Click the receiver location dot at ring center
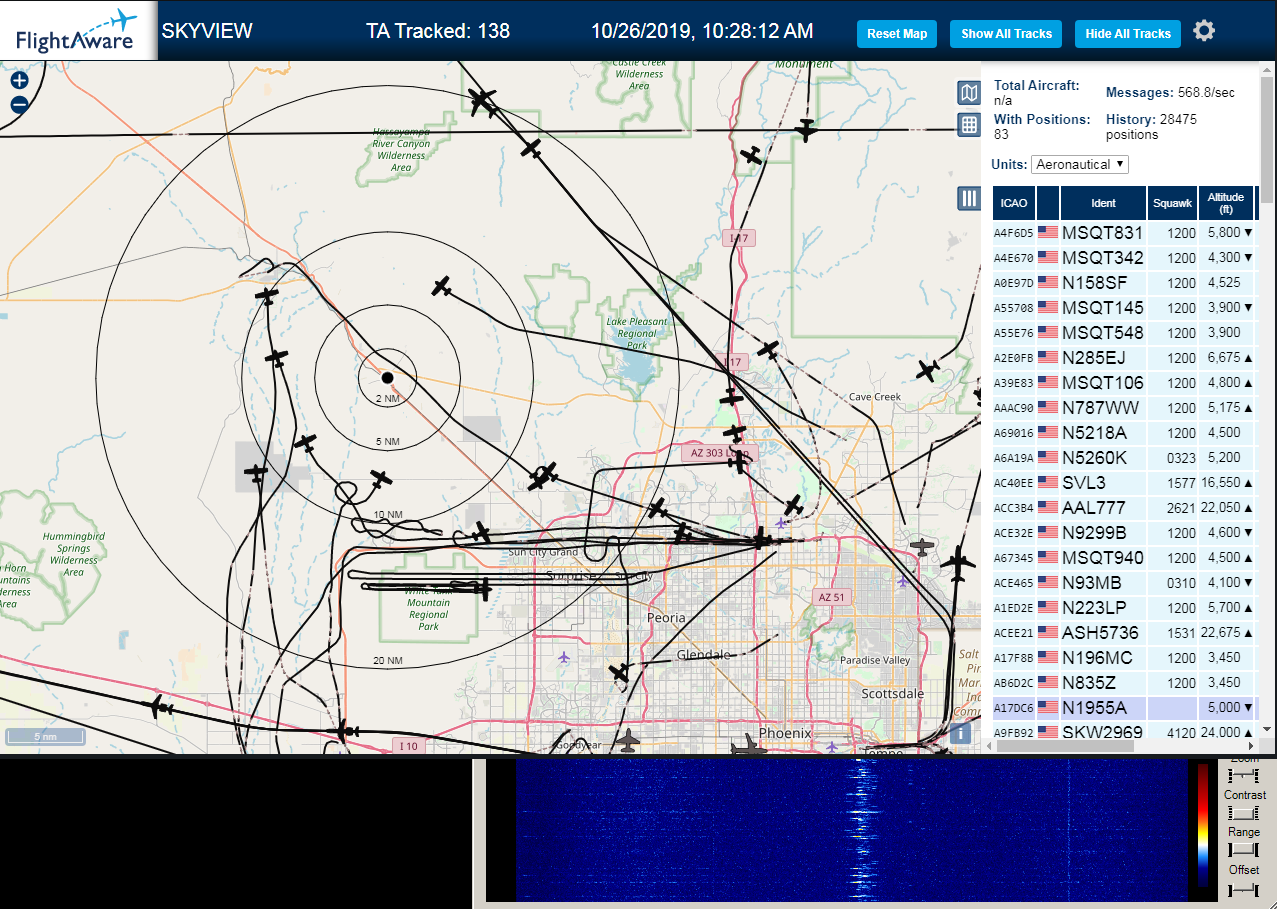1277x909 pixels. click(387, 377)
